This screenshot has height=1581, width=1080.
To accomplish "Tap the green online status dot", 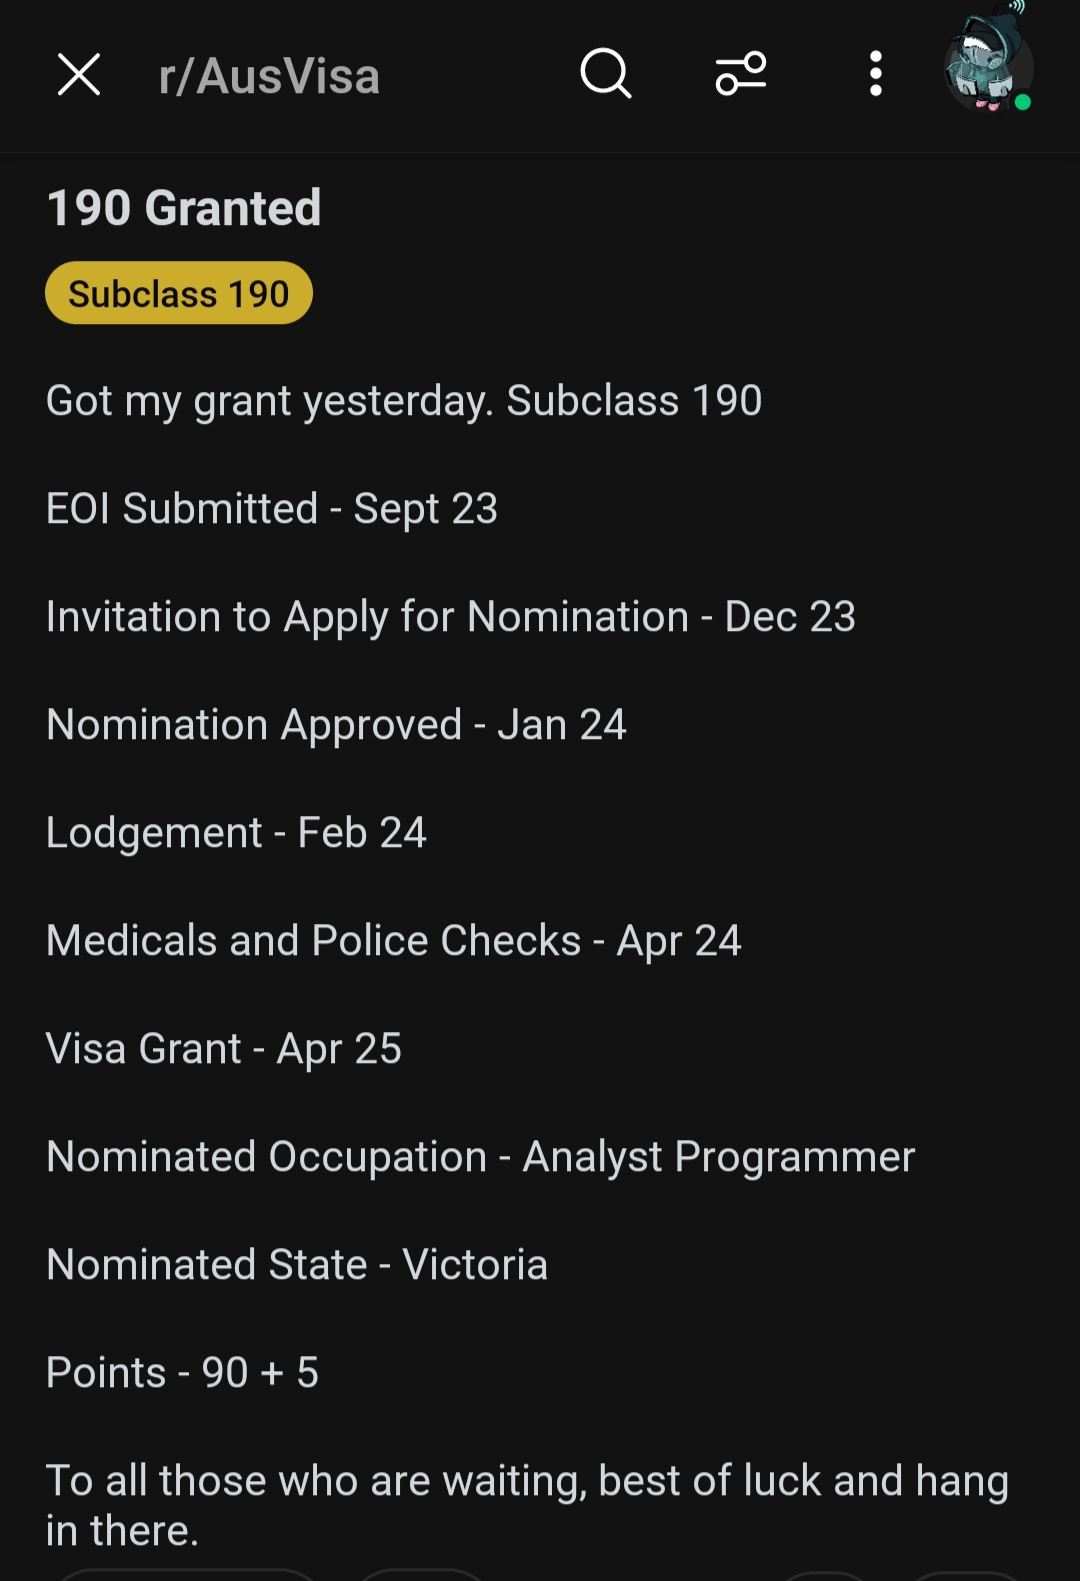I will point(1022,102).
